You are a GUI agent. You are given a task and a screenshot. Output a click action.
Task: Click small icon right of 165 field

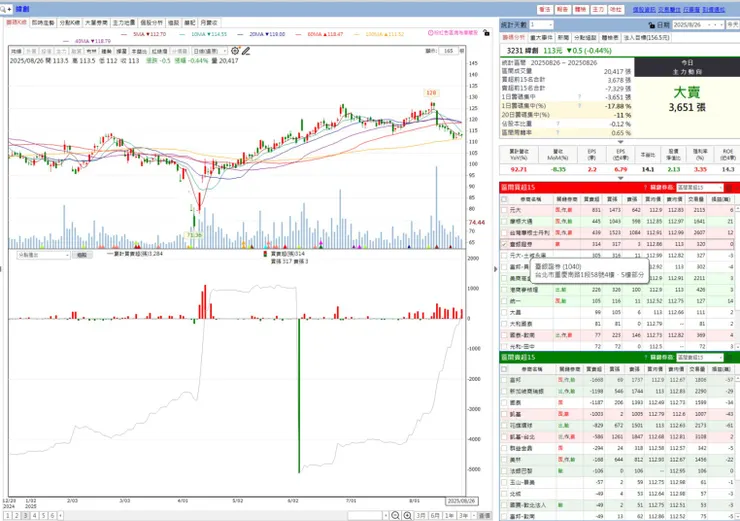[x=462, y=50]
